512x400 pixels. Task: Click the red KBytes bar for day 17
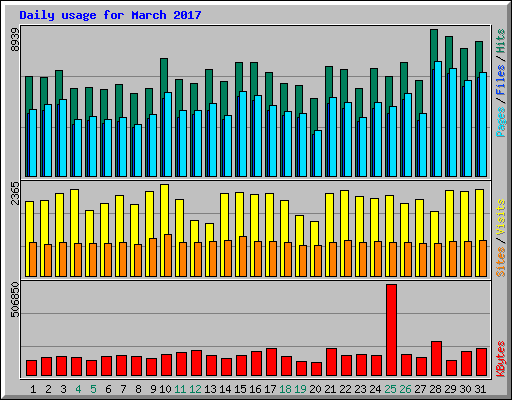(271, 362)
